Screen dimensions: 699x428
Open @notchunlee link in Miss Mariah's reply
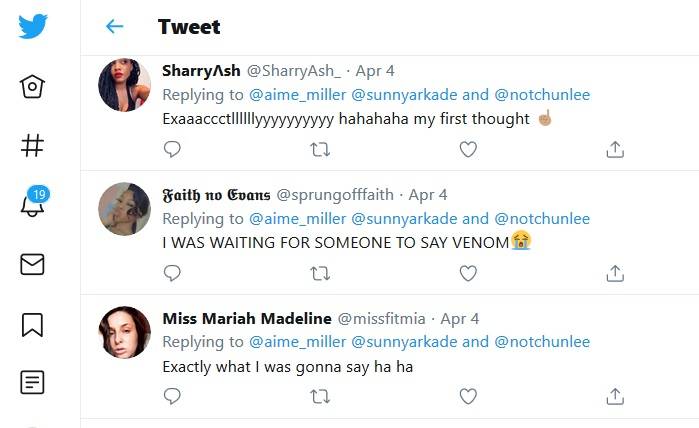(x=542, y=342)
